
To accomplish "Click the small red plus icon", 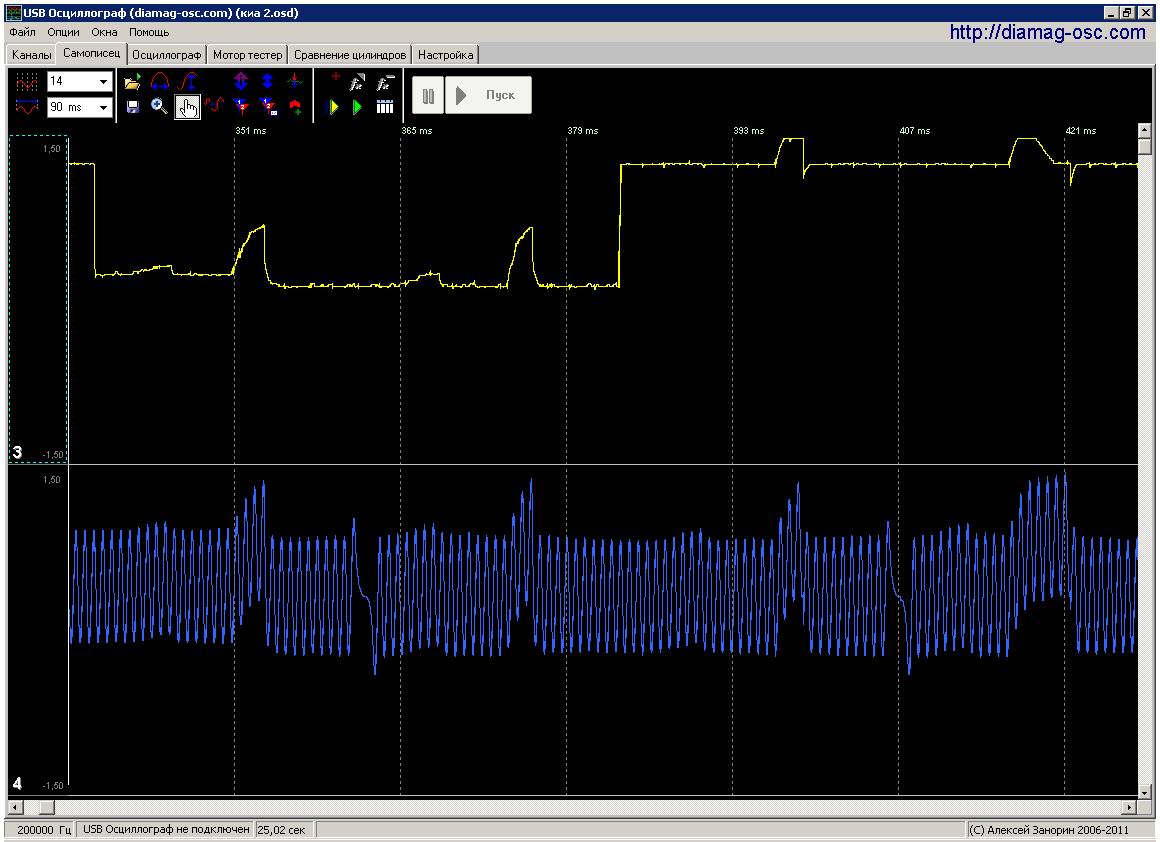I will 335,76.
